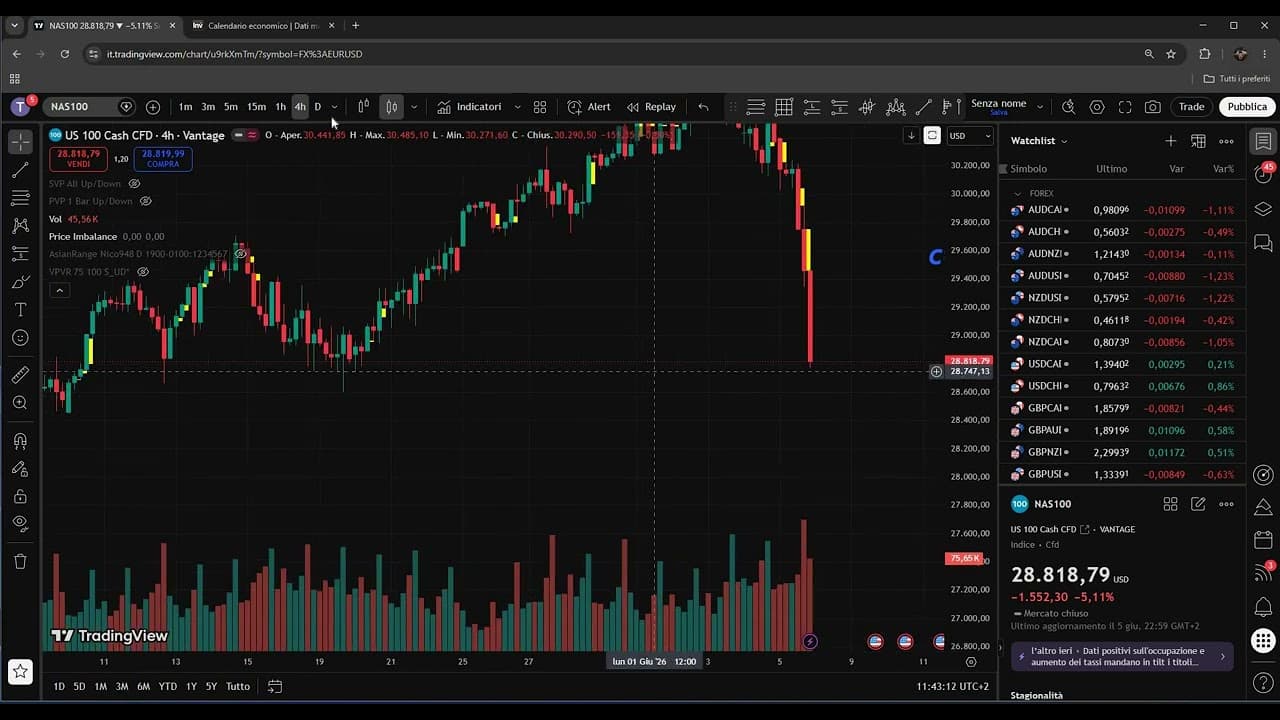Select the text annotation tool

[x=20, y=310]
